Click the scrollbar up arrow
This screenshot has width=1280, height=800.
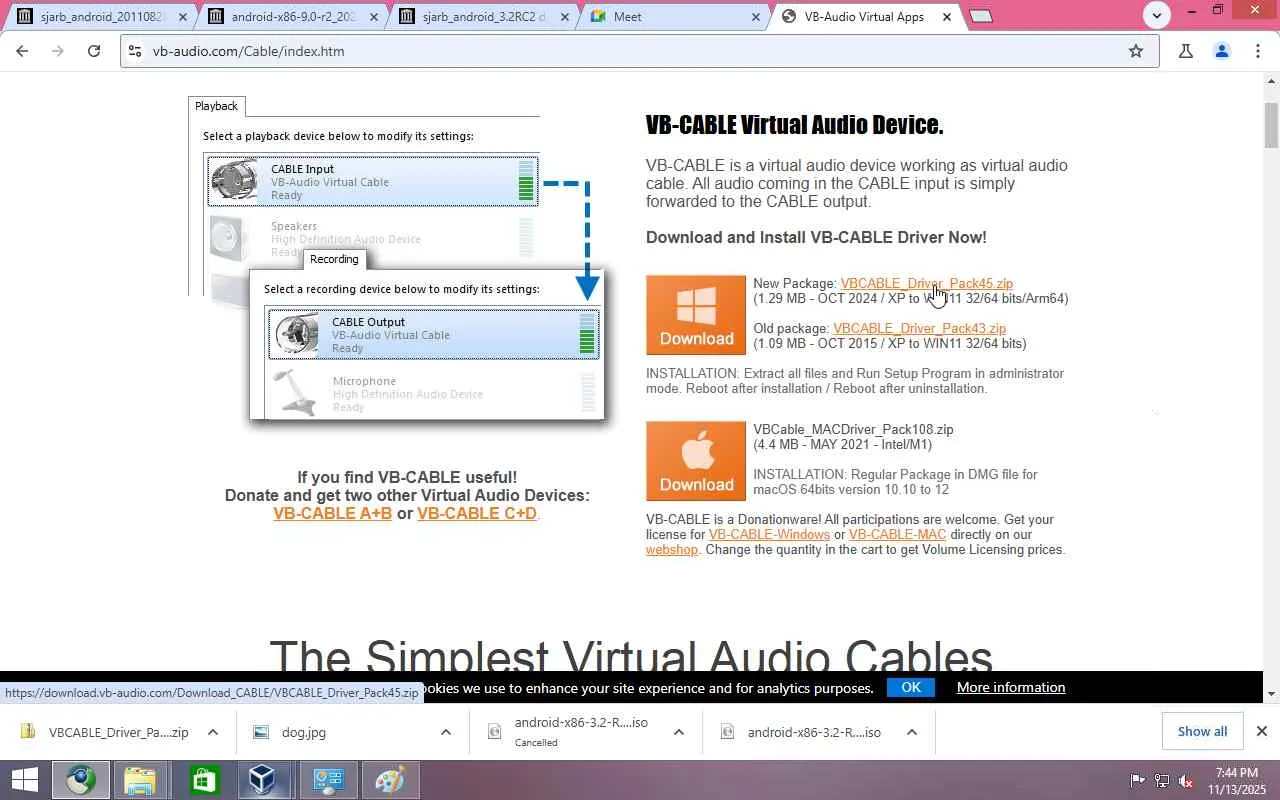(1271, 80)
